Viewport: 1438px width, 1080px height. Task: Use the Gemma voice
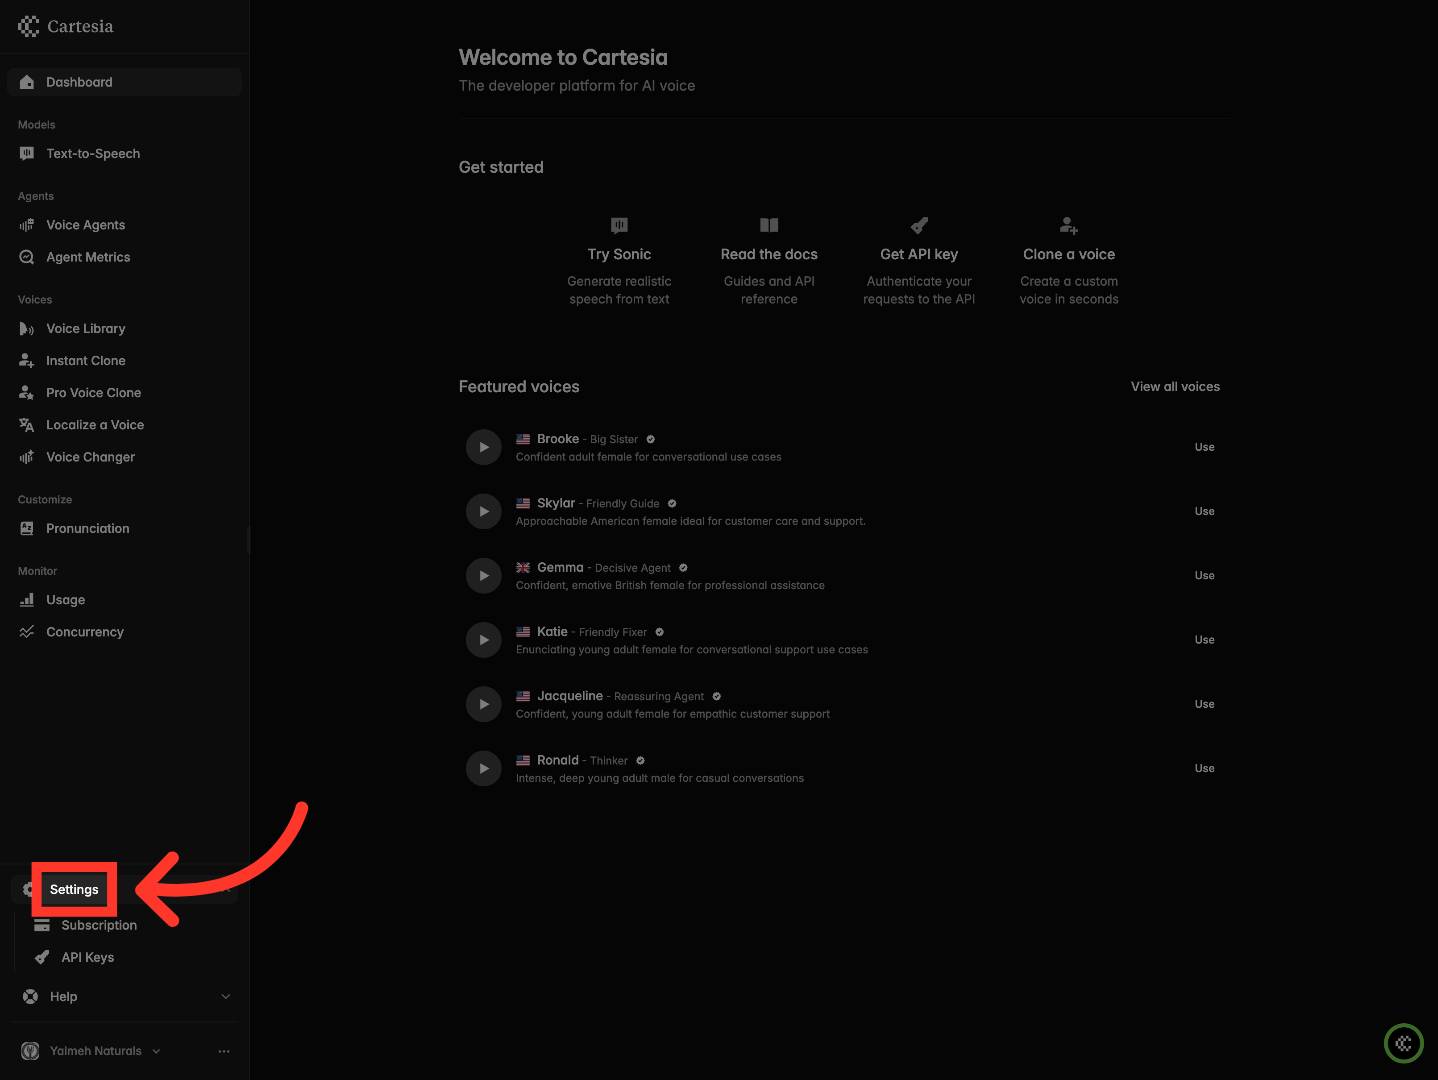(1205, 575)
